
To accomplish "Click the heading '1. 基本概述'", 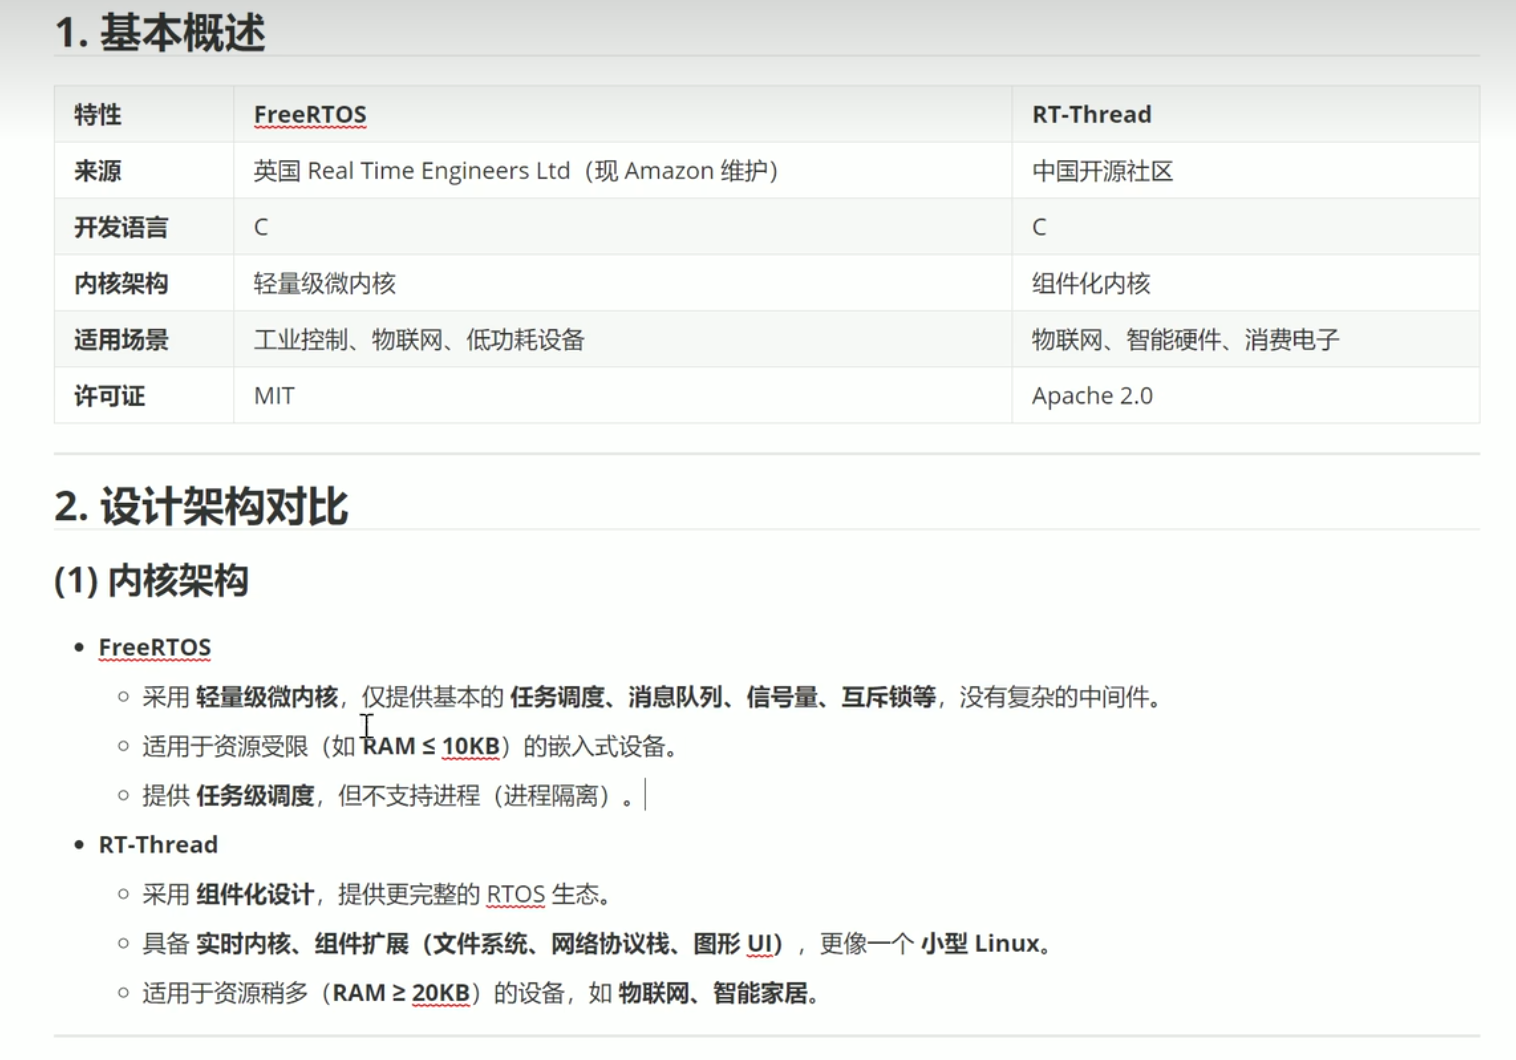I will click(x=160, y=33).
